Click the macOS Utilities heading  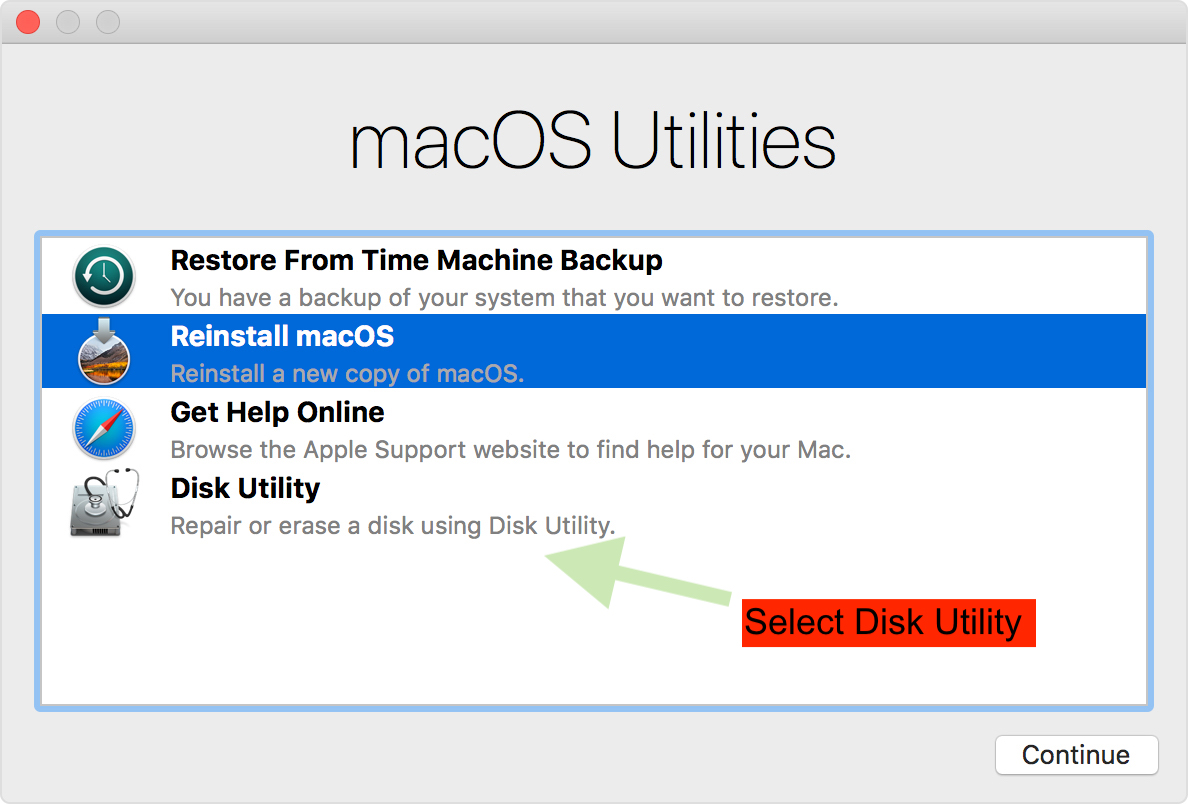593,143
